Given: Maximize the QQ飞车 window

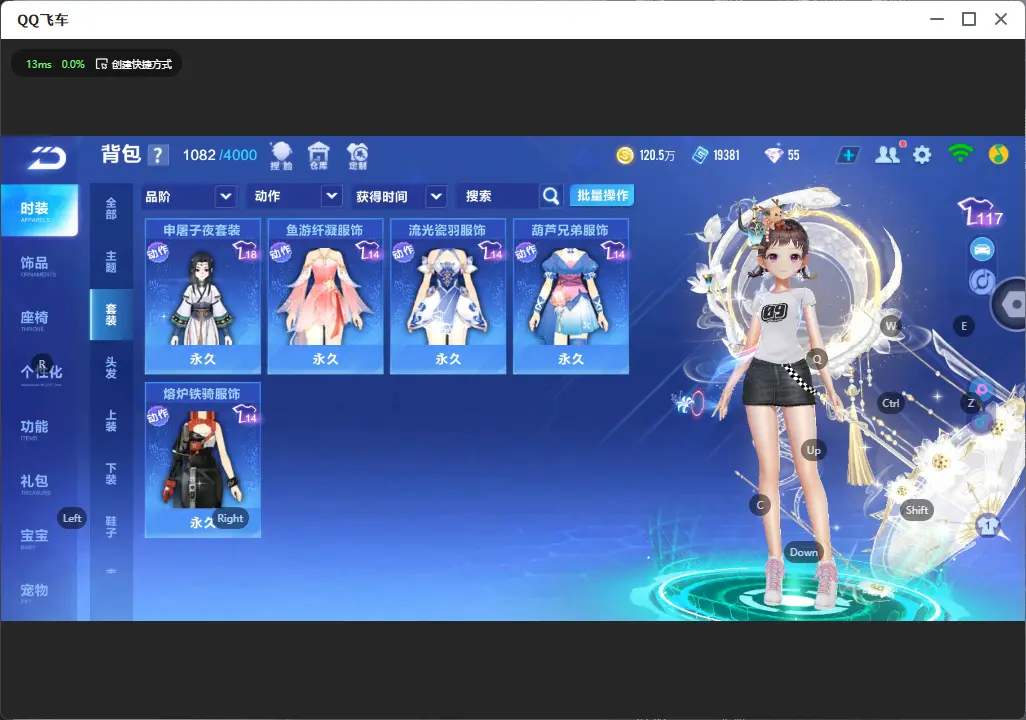Looking at the screenshot, I should [969, 19].
